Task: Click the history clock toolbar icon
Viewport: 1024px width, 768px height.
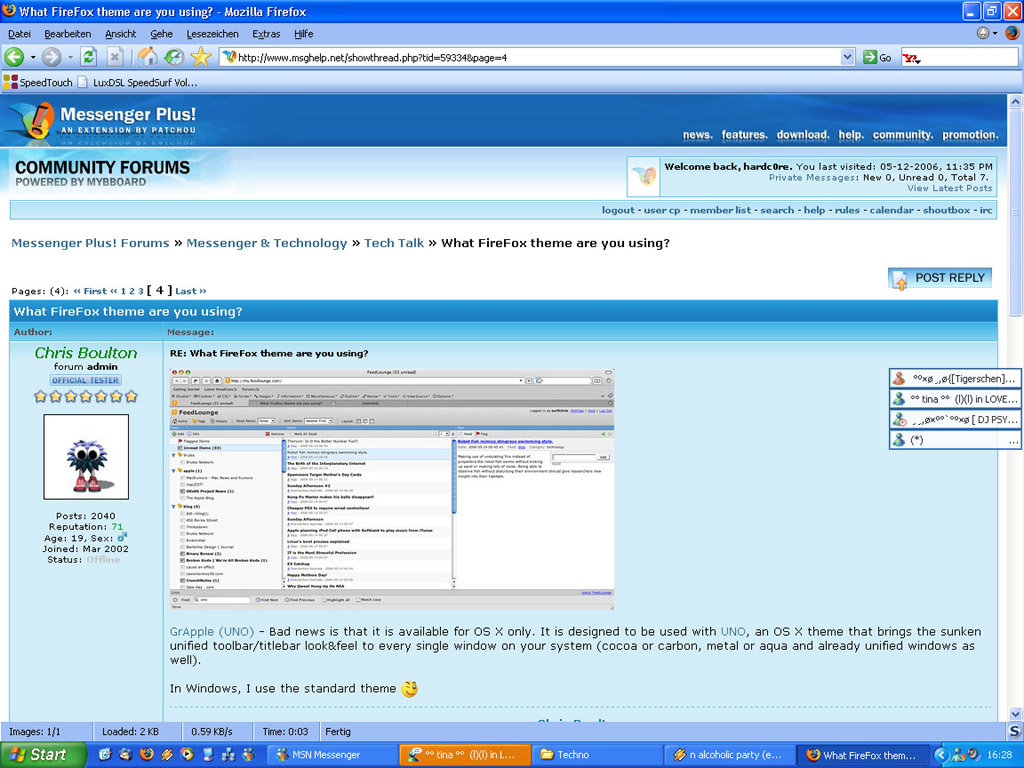Action: (174, 57)
